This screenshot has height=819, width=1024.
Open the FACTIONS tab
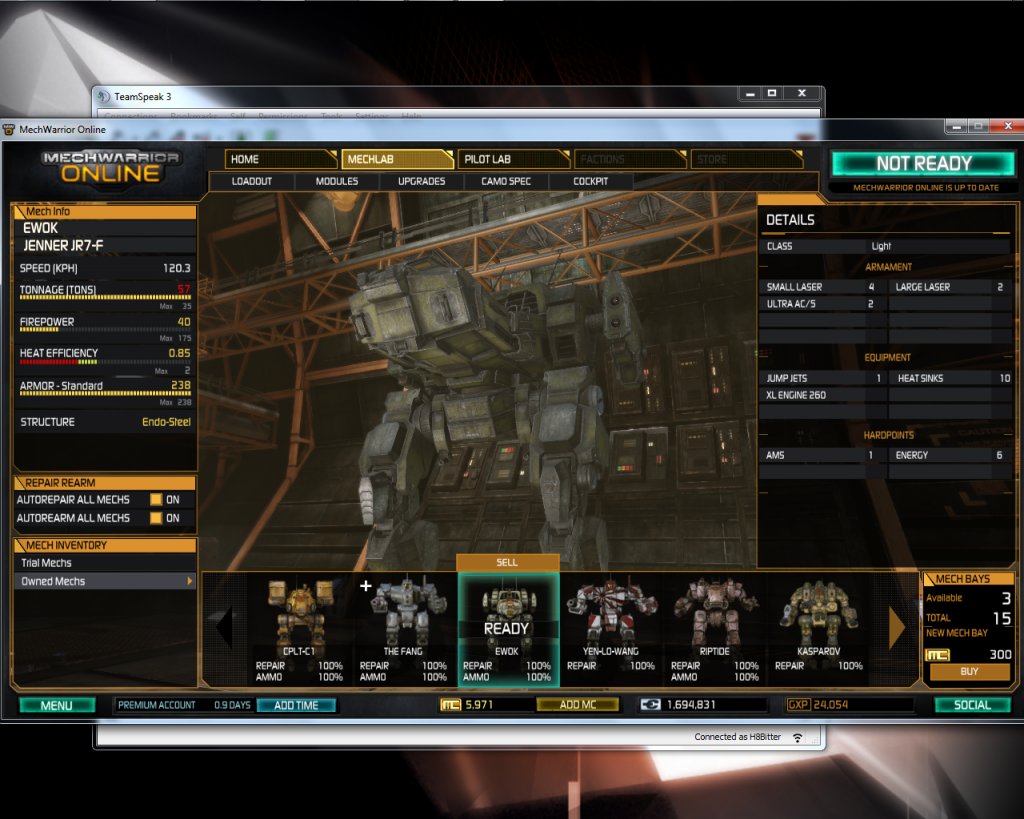[630, 159]
